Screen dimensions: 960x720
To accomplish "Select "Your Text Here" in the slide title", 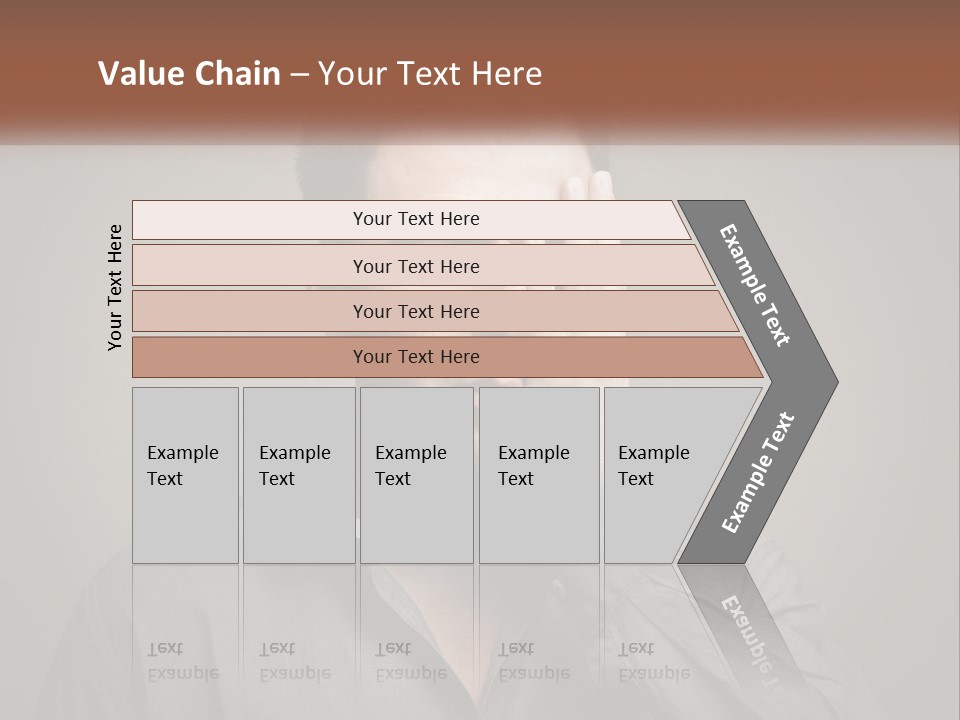I will point(430,74).
